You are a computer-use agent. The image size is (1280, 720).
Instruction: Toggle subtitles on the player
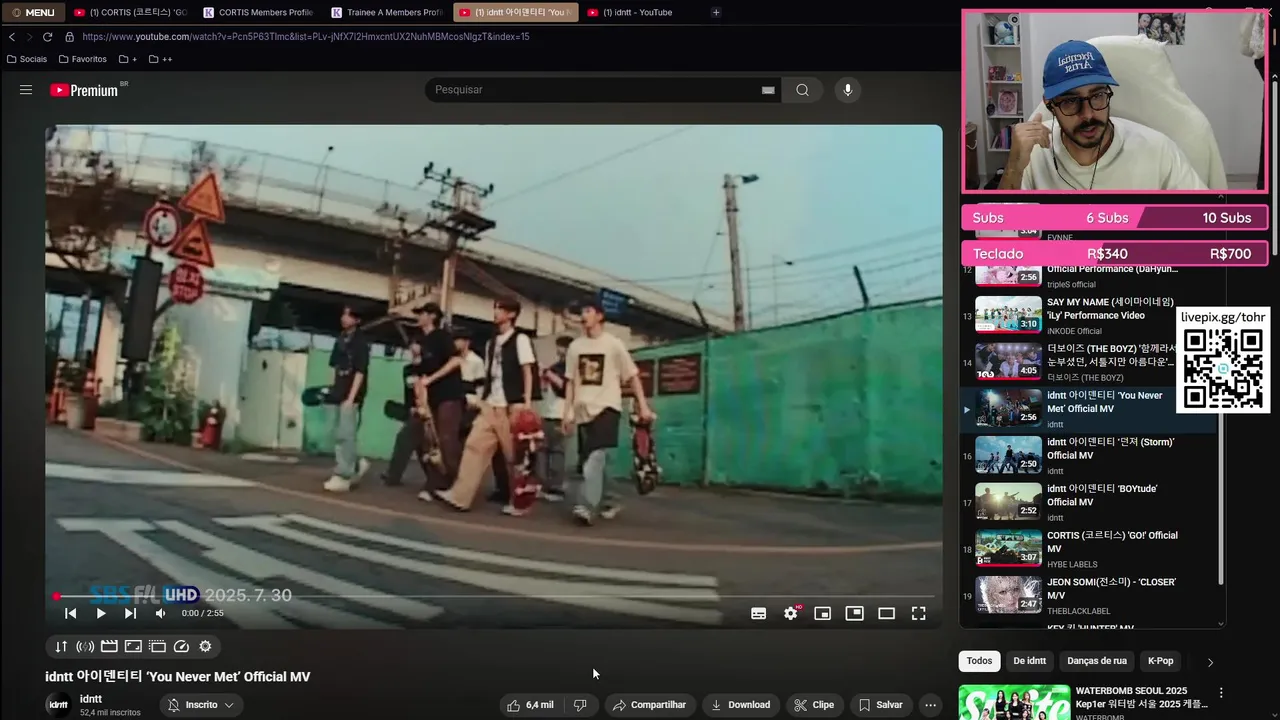point(759,613)
